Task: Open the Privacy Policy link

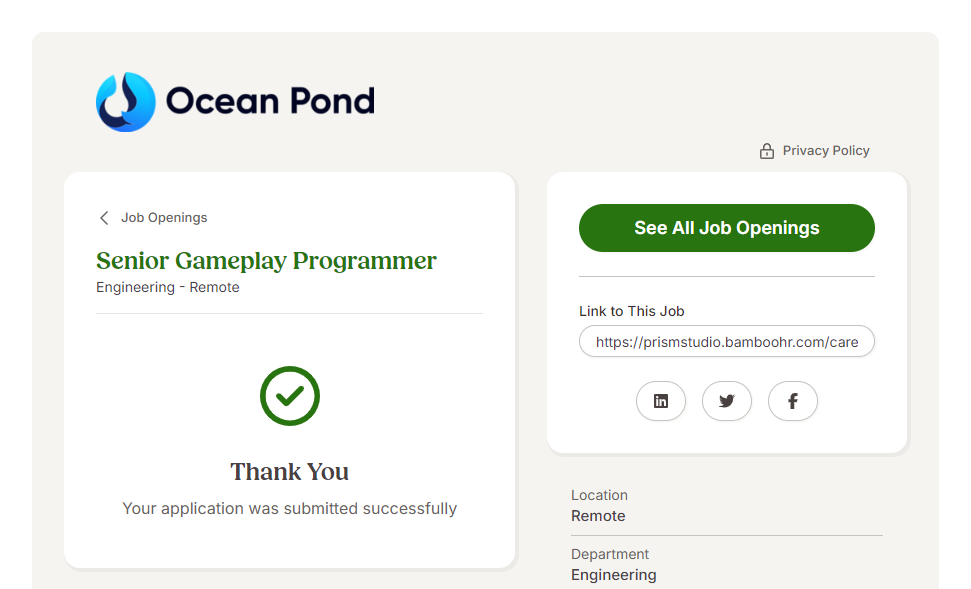Action: pos(825,151)
